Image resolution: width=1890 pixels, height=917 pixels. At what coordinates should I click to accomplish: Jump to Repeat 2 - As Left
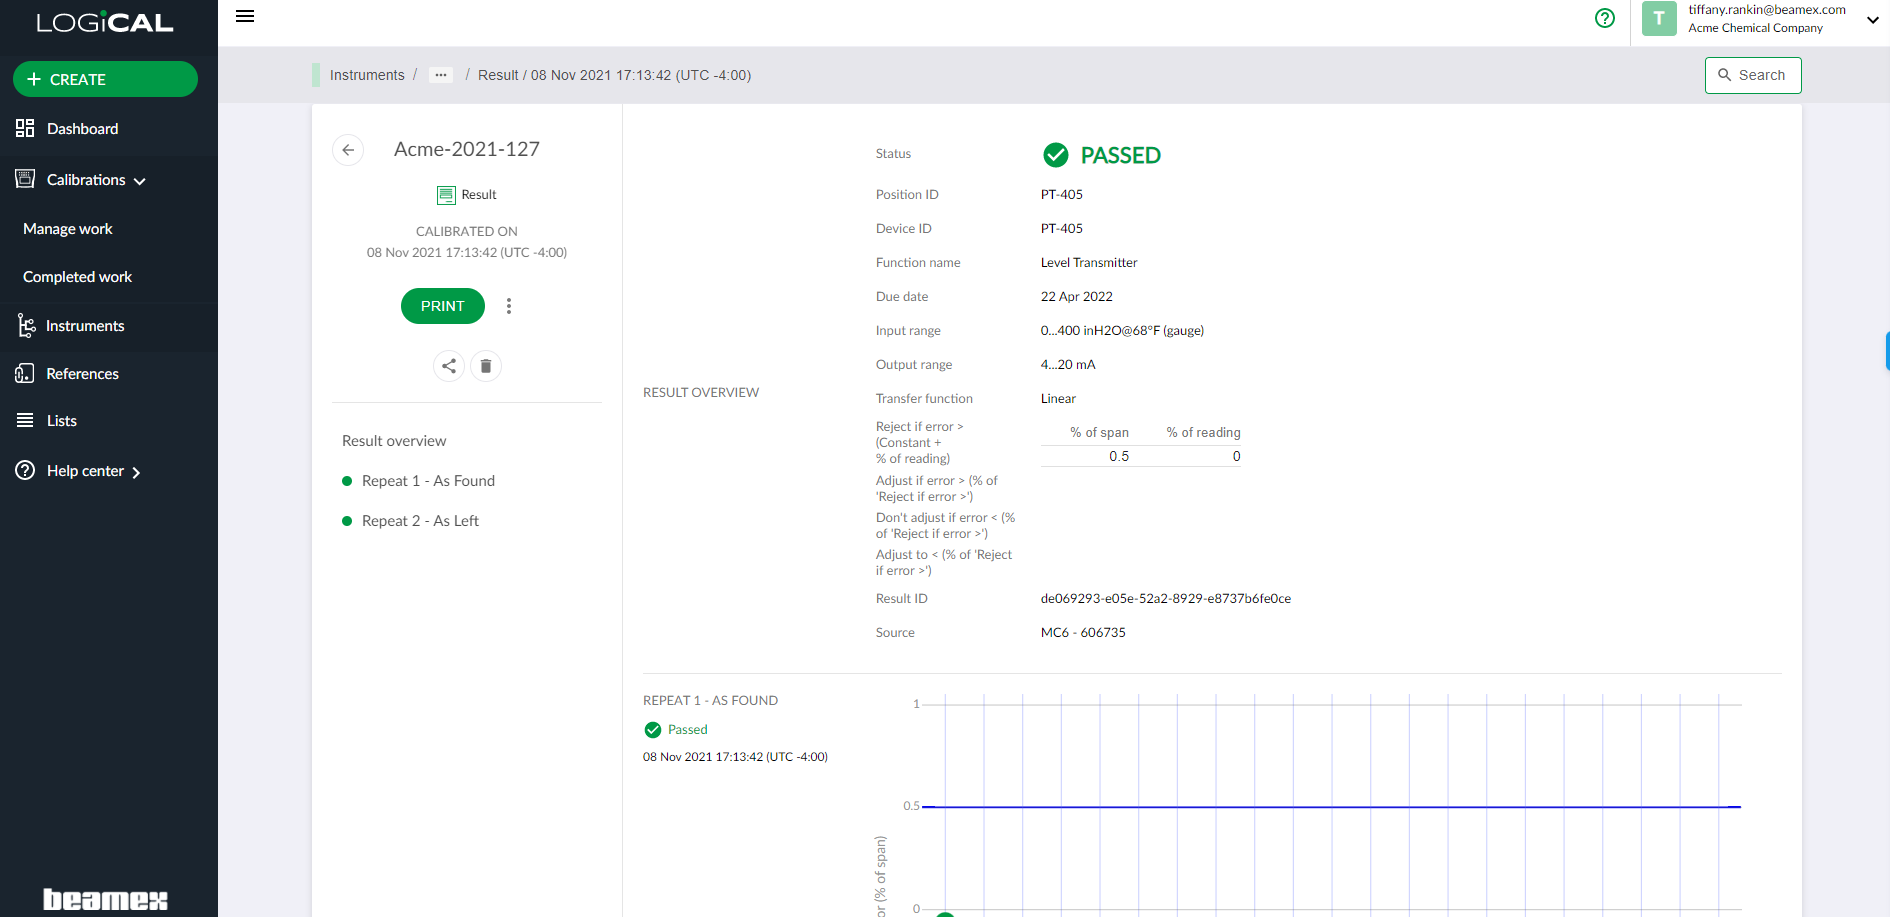[x=420, y=521]
